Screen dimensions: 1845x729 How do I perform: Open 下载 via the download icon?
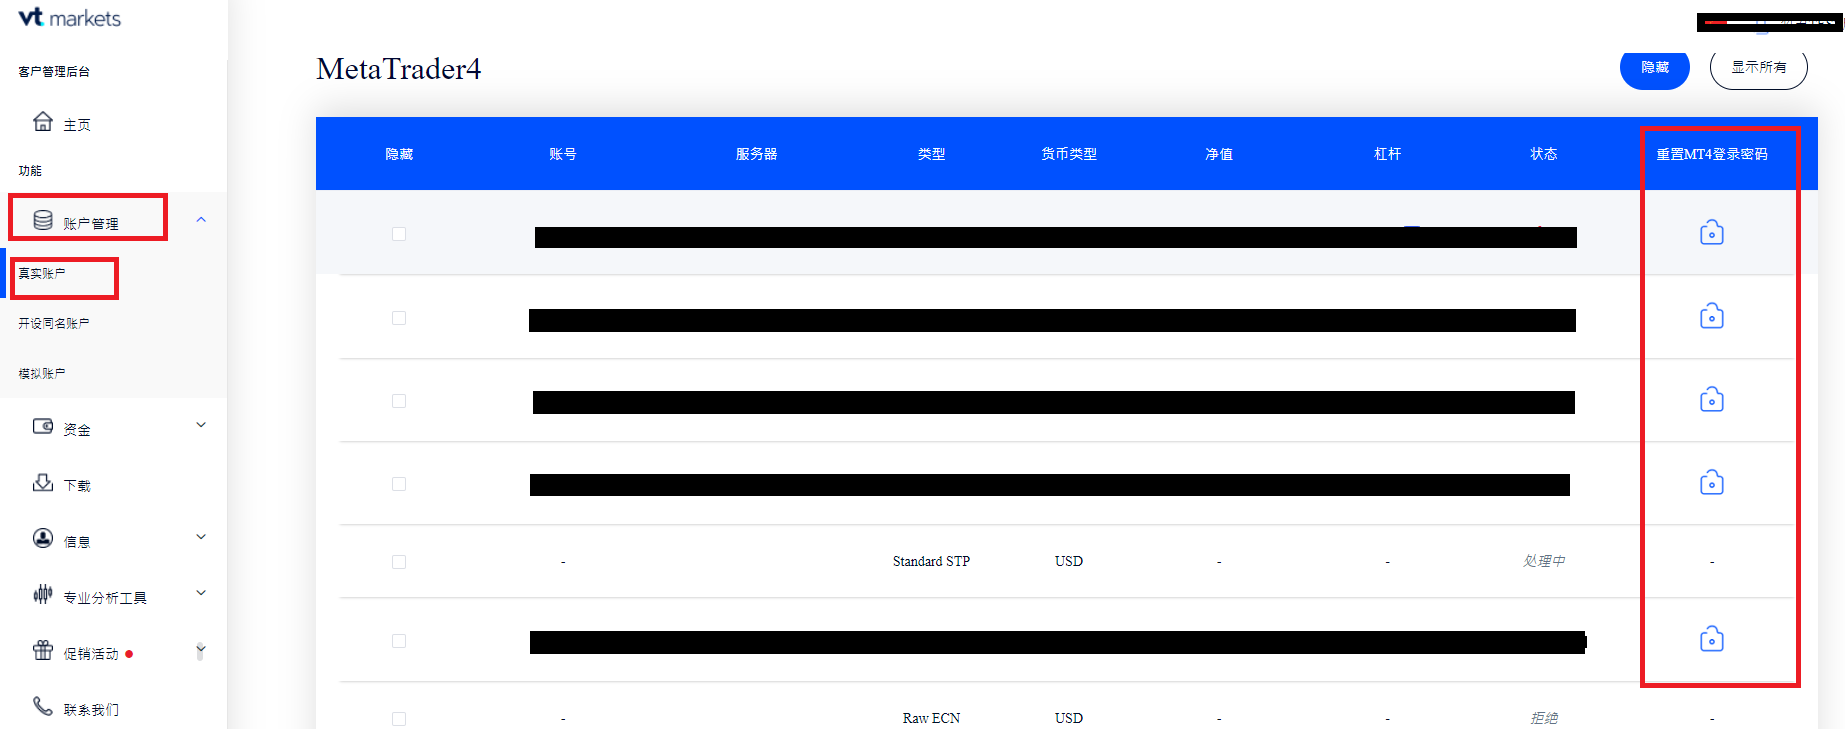click(x=43, y=483)
